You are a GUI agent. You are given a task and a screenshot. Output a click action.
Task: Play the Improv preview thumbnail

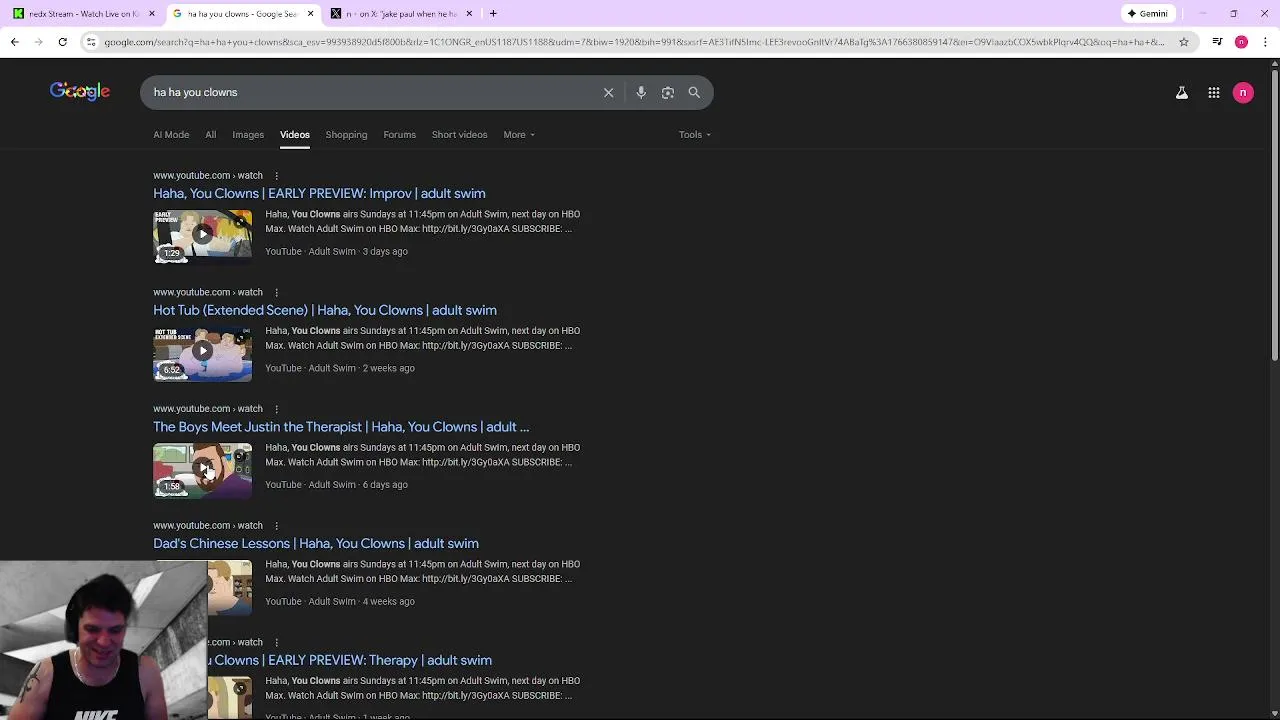[202, 235]
